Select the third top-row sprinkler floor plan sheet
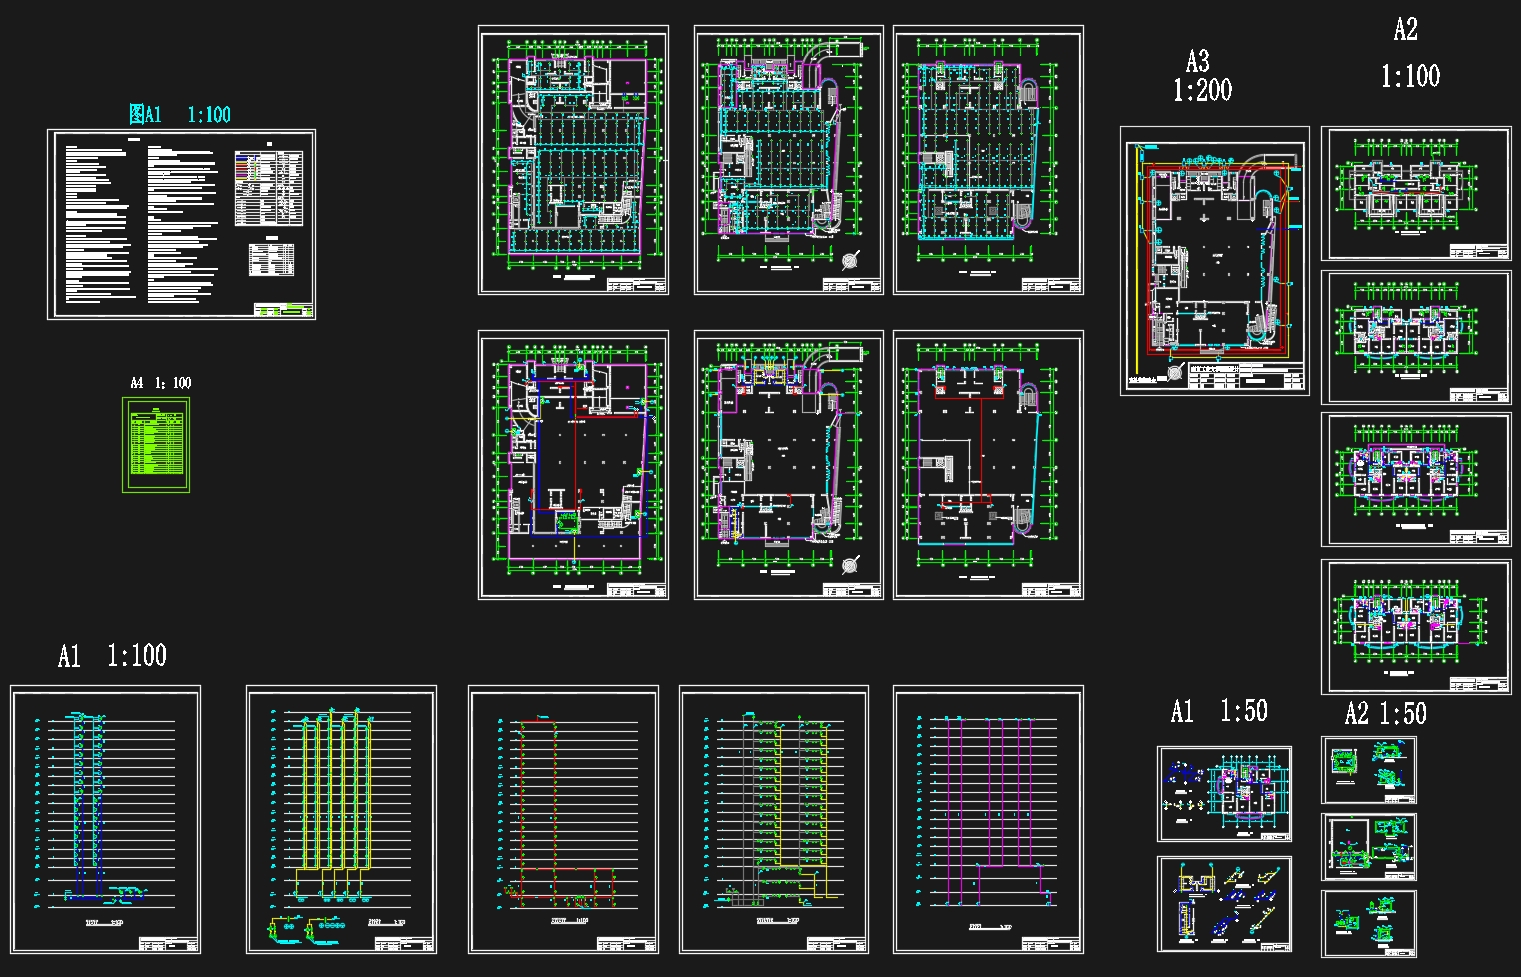The width and height of the screenshot is (1521, 977). tap(988, 160)
